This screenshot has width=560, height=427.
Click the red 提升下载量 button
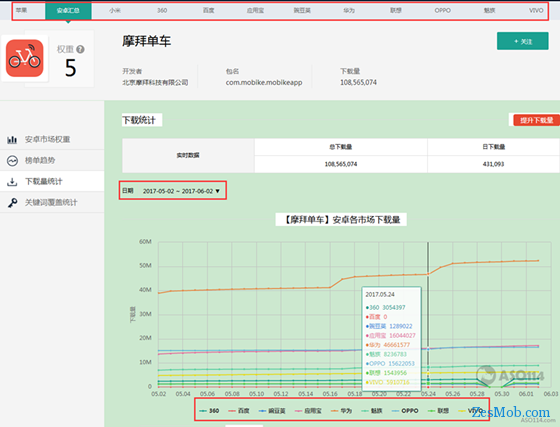[x=536, y=120]
